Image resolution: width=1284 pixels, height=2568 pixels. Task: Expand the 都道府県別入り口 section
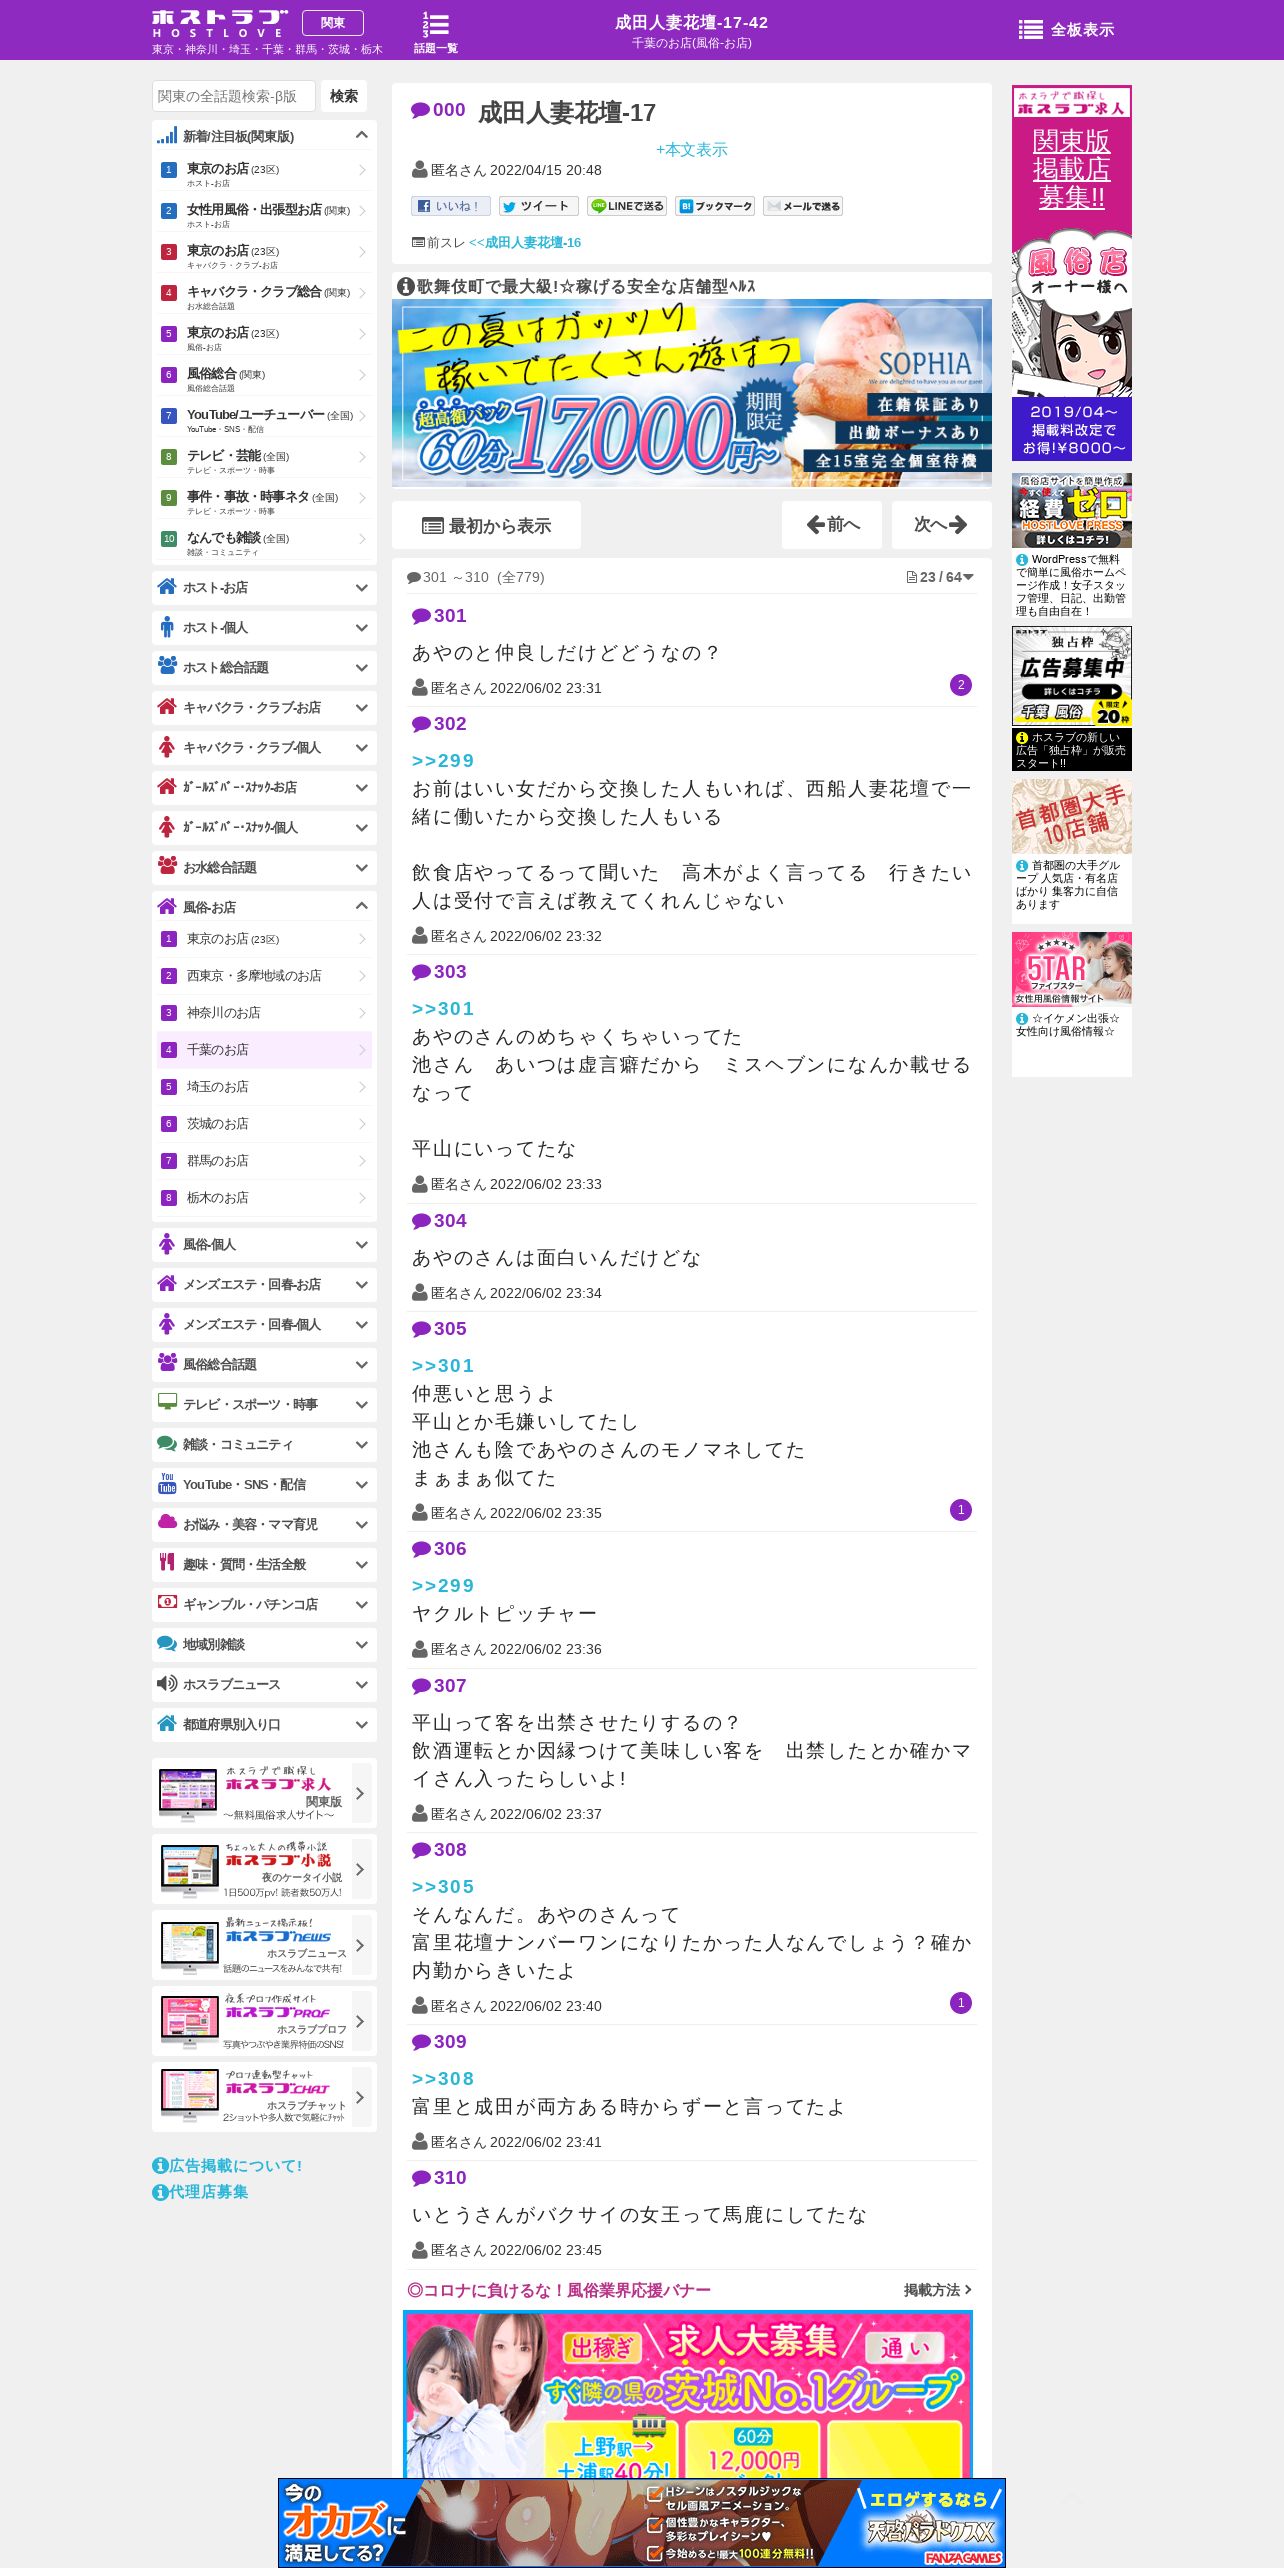[361, 1724]
